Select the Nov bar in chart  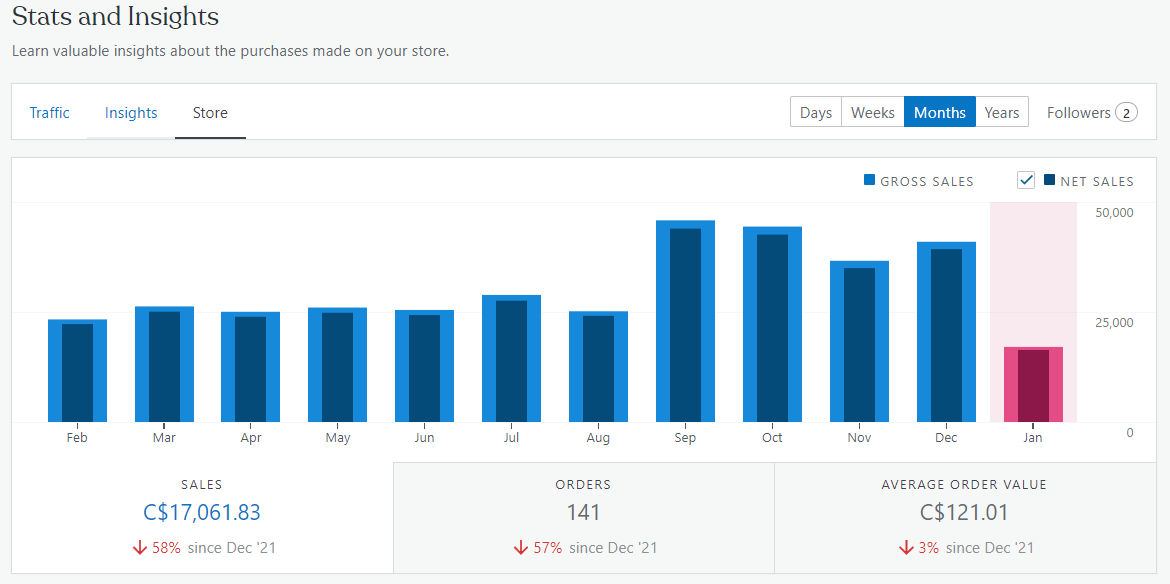pos(859,342)
